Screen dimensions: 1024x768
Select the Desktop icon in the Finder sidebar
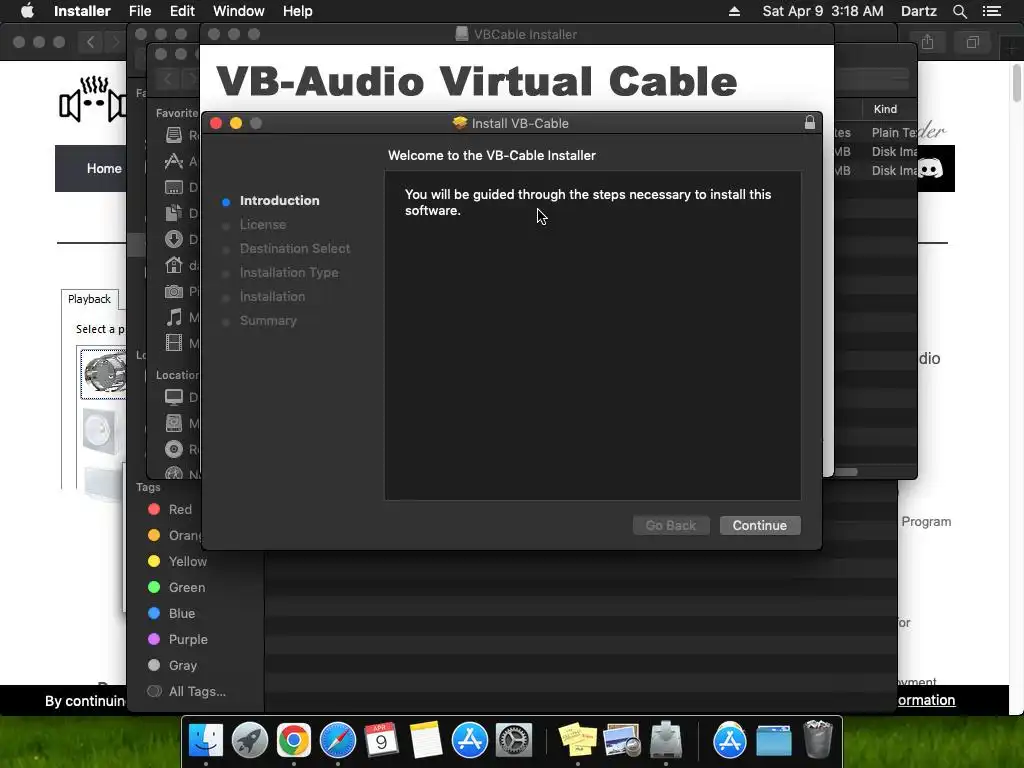(x=174, y=187)
